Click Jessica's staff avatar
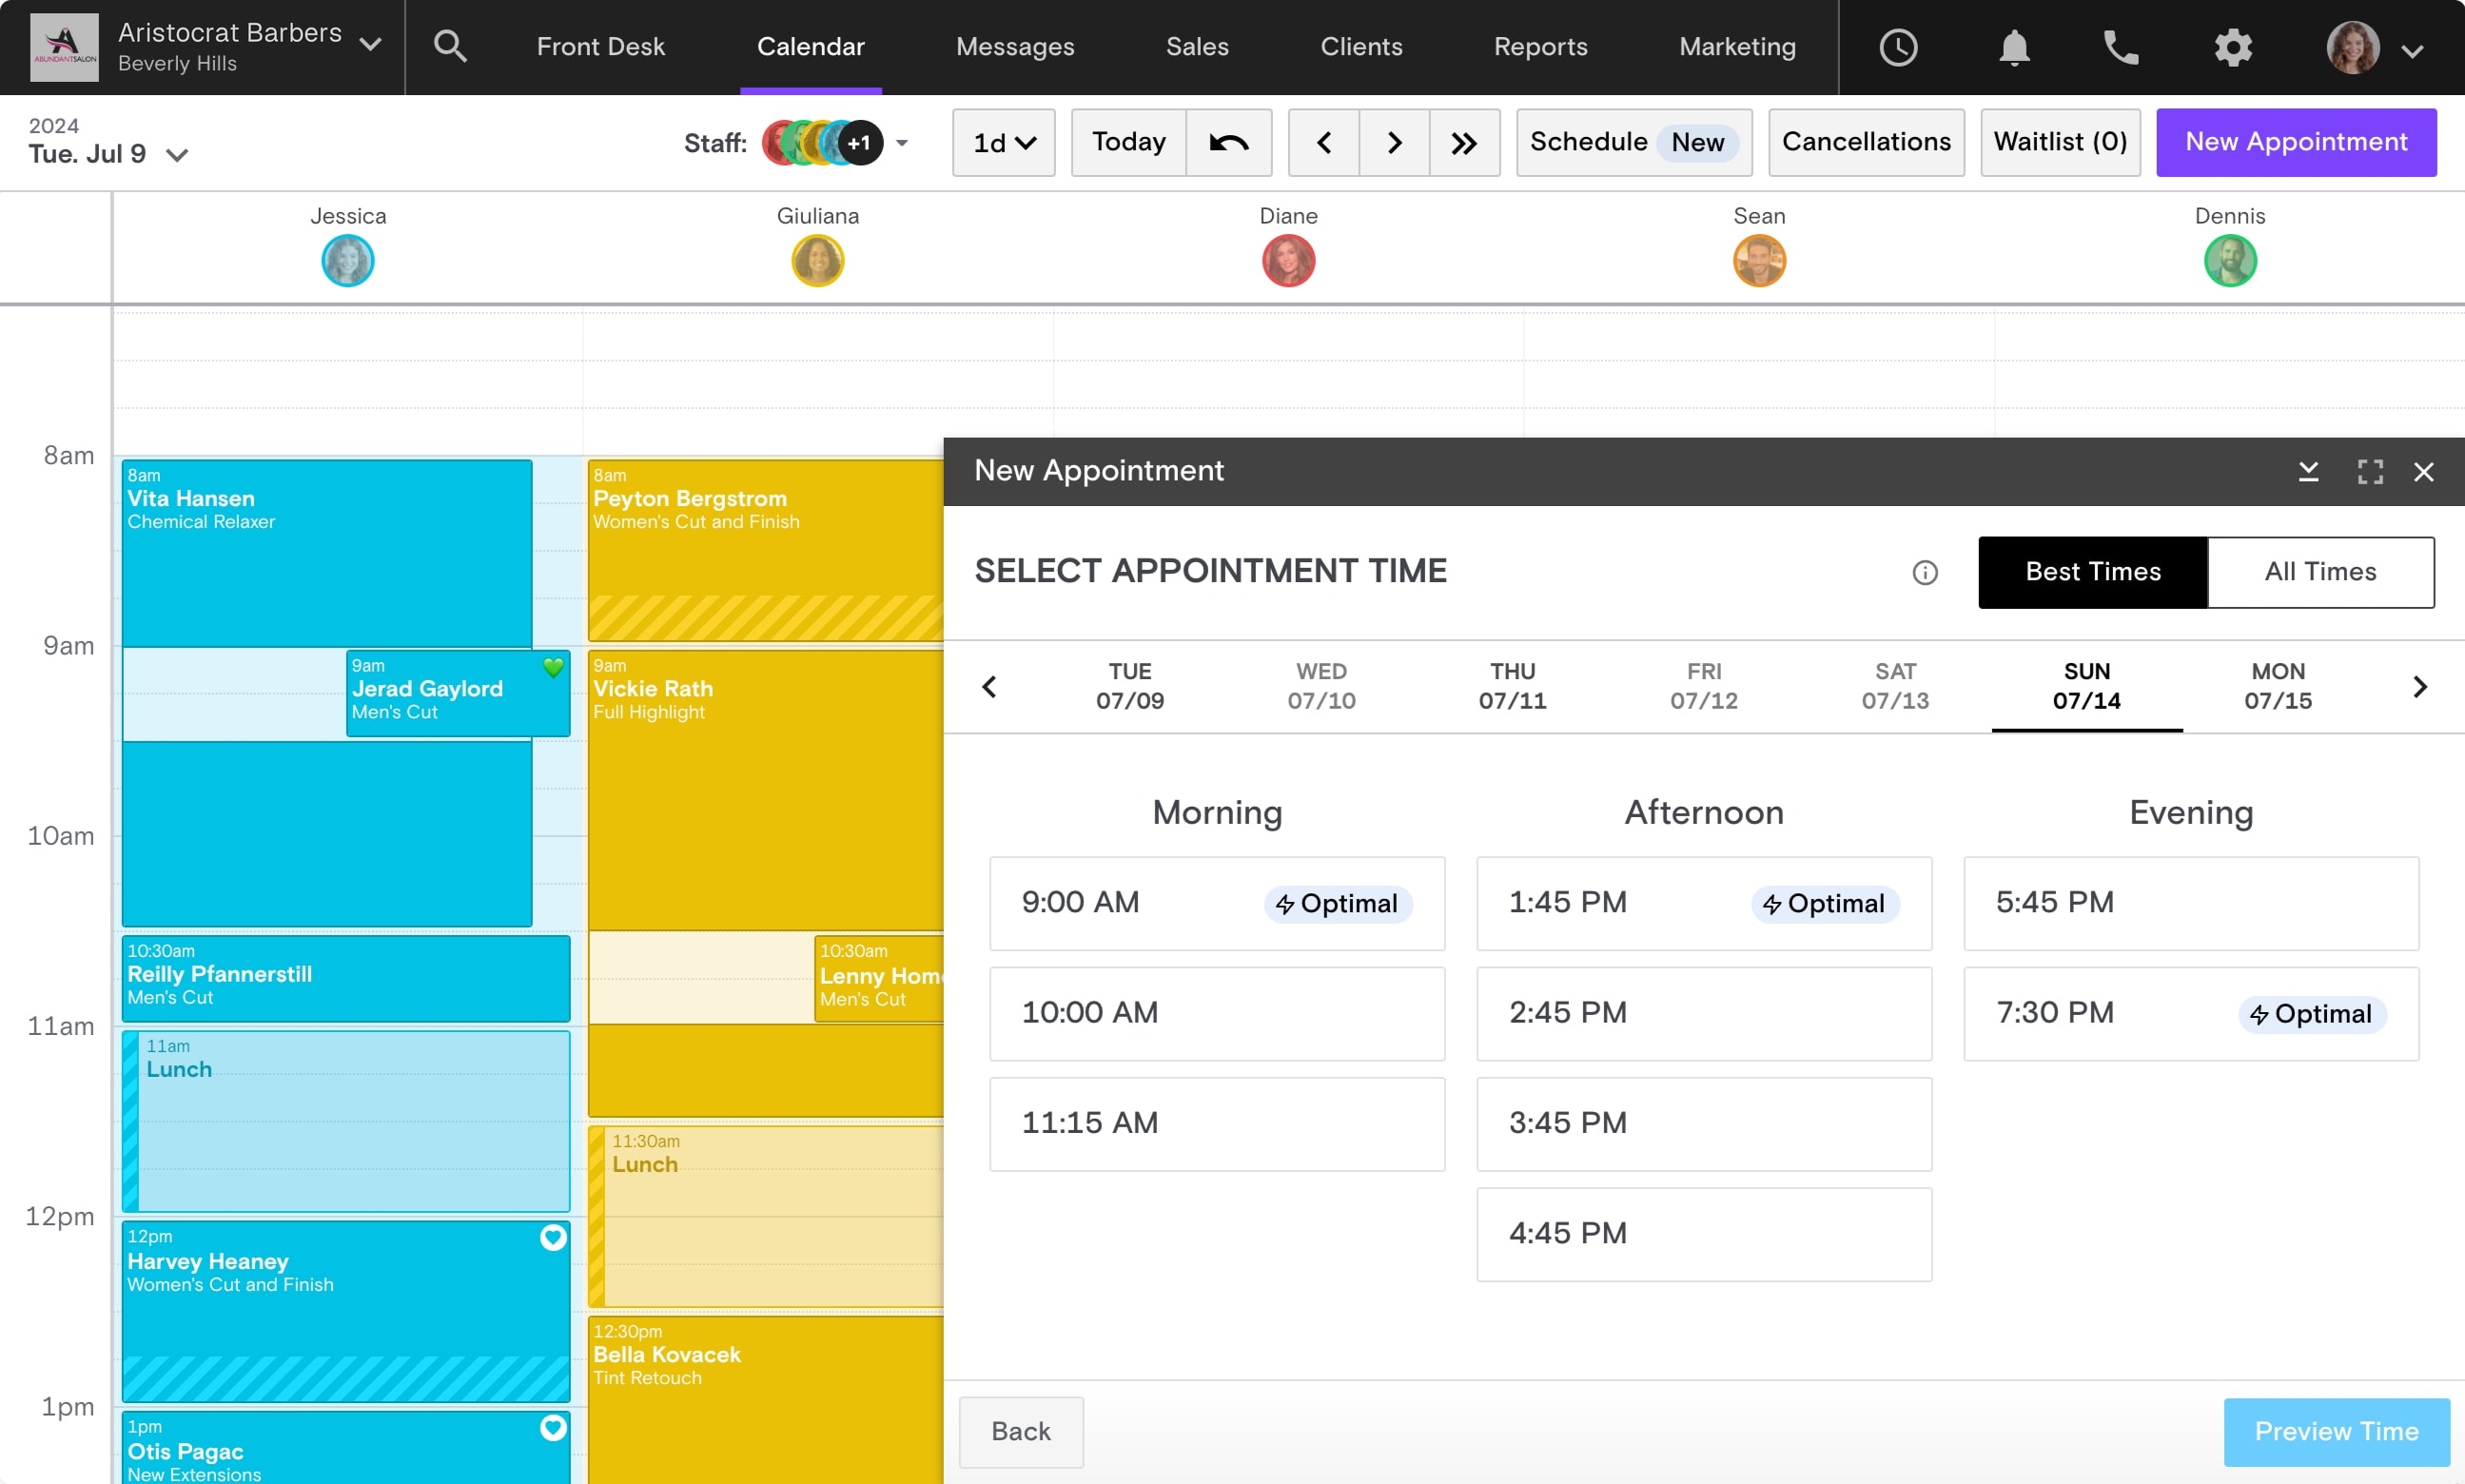The height and width of the screenshot is (1484, 2465). [x=347, y=260]
